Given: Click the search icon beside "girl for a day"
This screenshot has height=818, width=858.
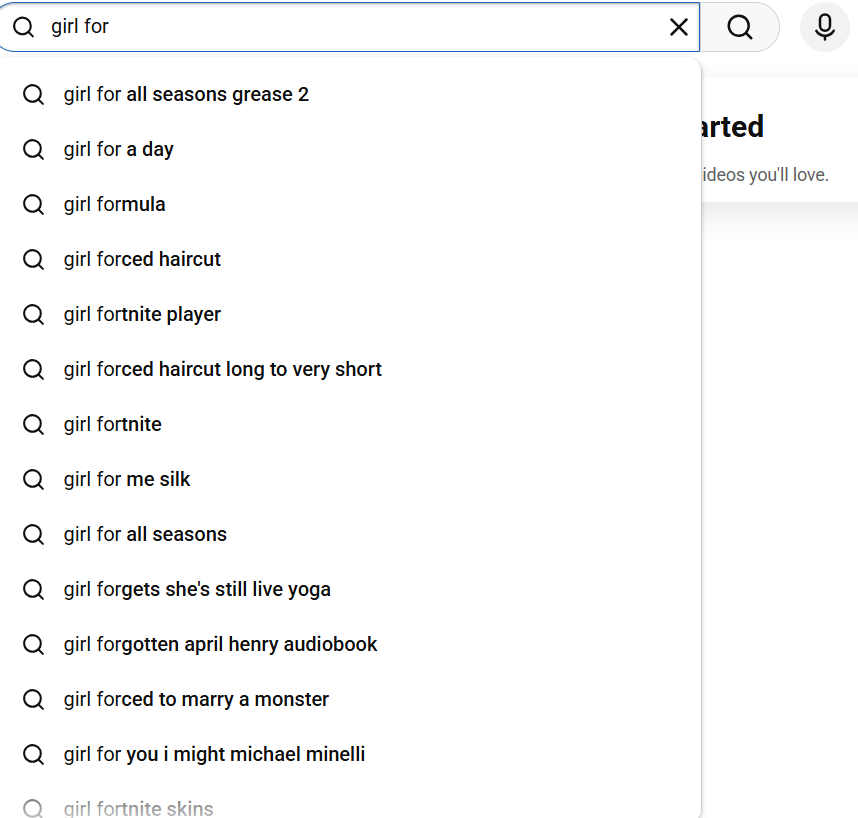Looking at the screenshot, I should (34, 149).
